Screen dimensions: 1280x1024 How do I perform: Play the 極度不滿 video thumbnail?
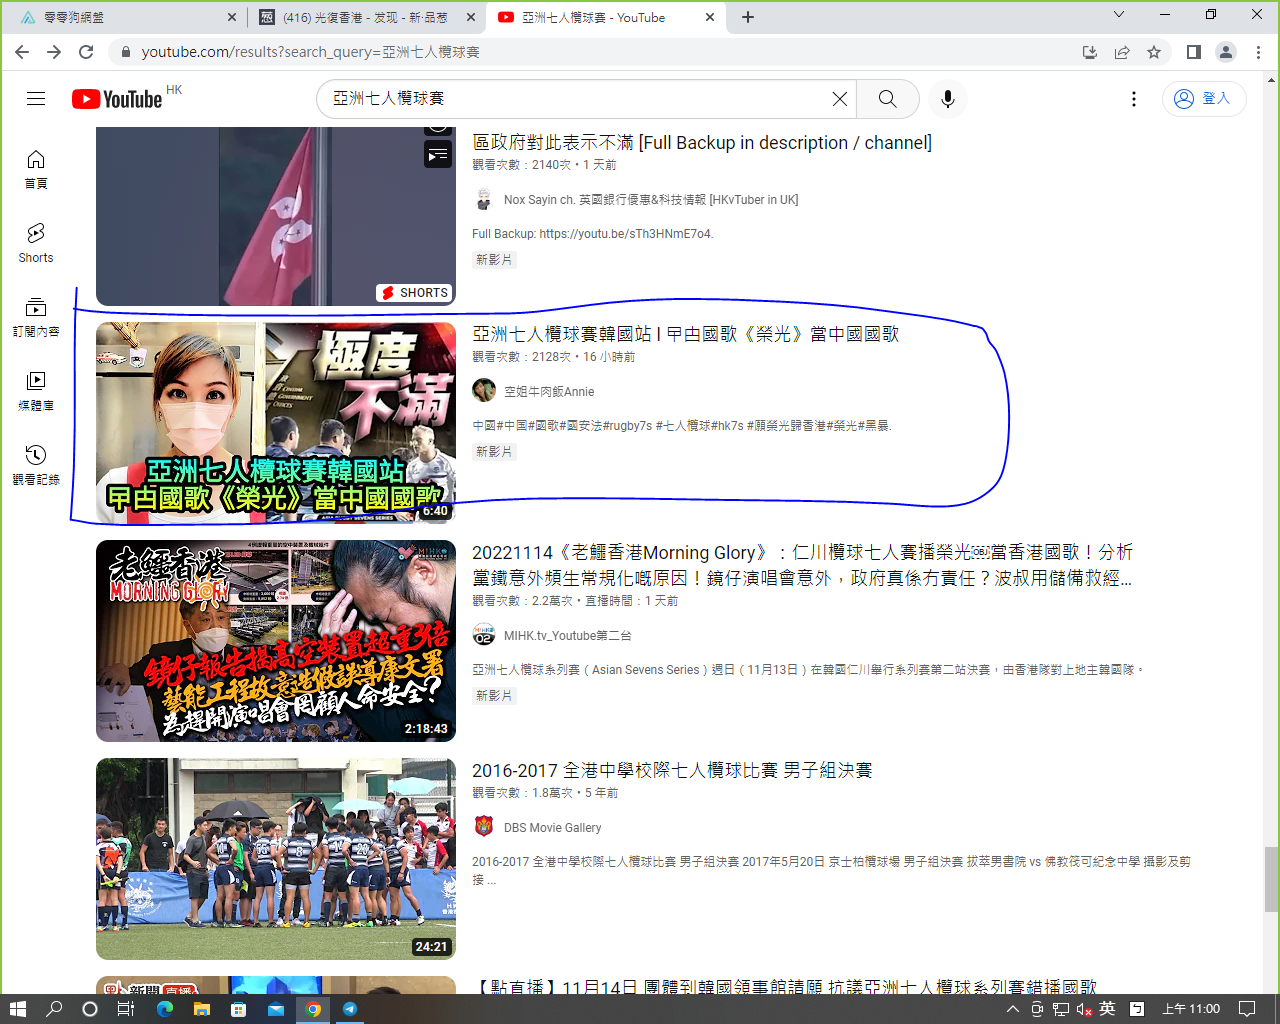click(x=276, y=422)
